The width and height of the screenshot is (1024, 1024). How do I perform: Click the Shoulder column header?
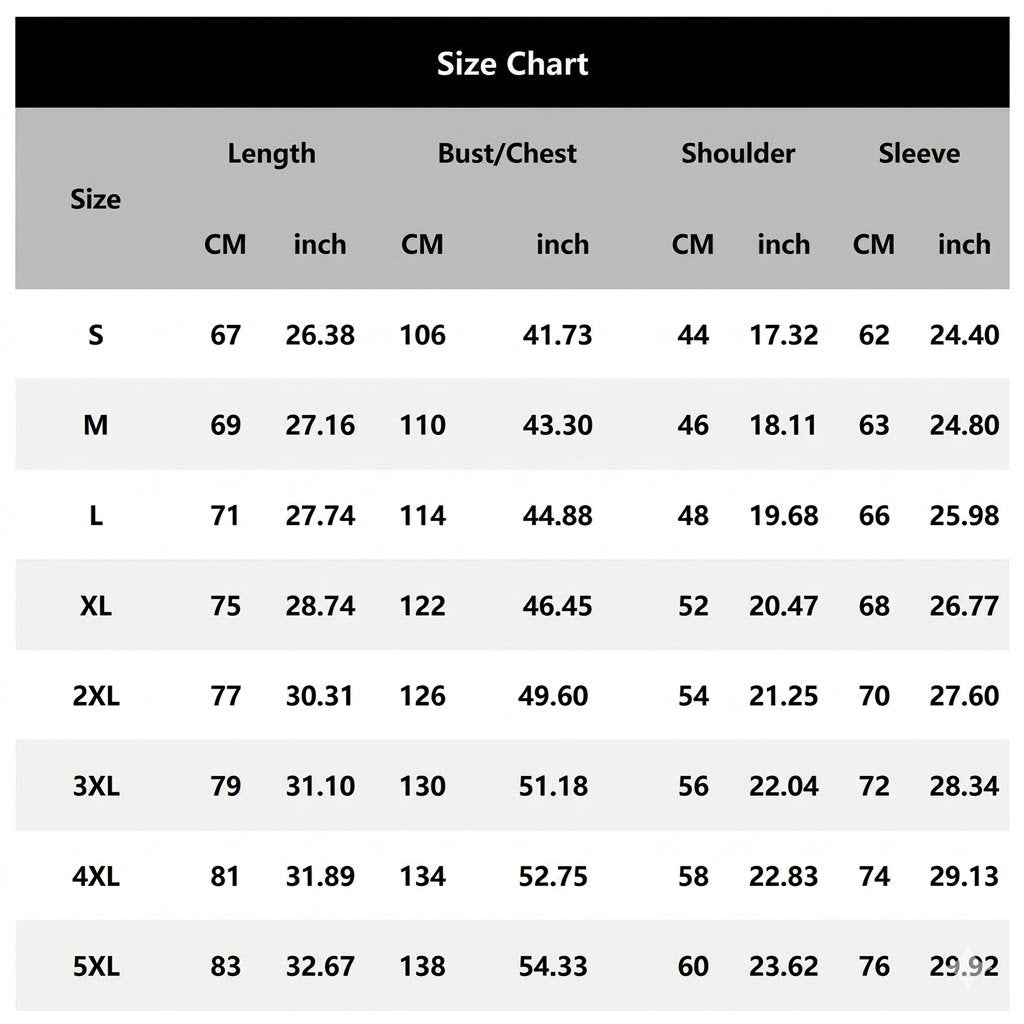738,153
